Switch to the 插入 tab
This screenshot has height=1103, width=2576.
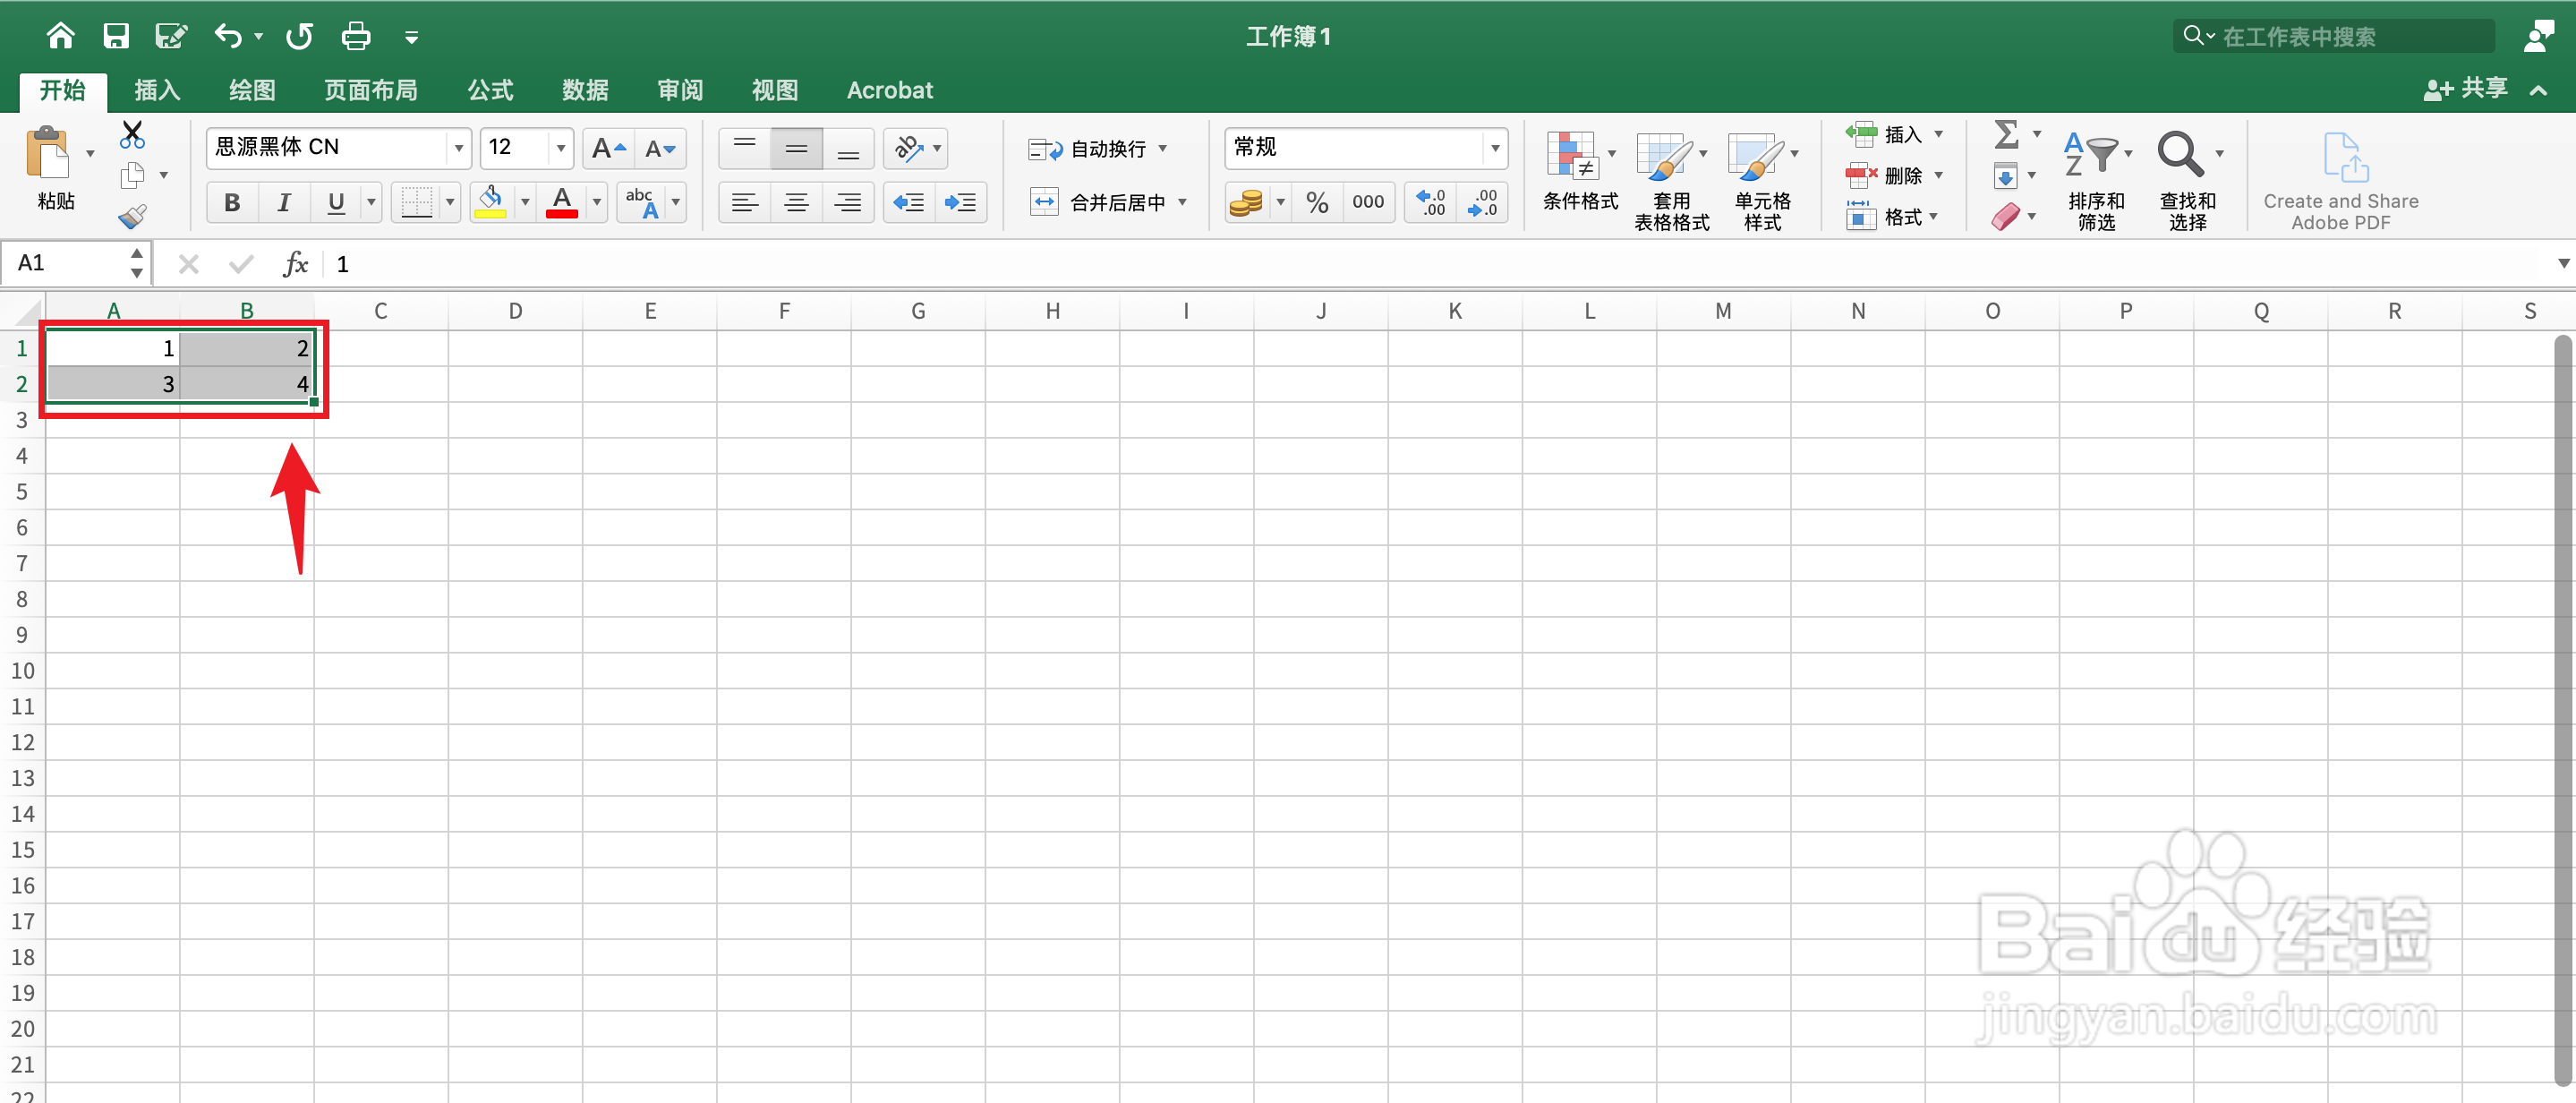point(157,91)
